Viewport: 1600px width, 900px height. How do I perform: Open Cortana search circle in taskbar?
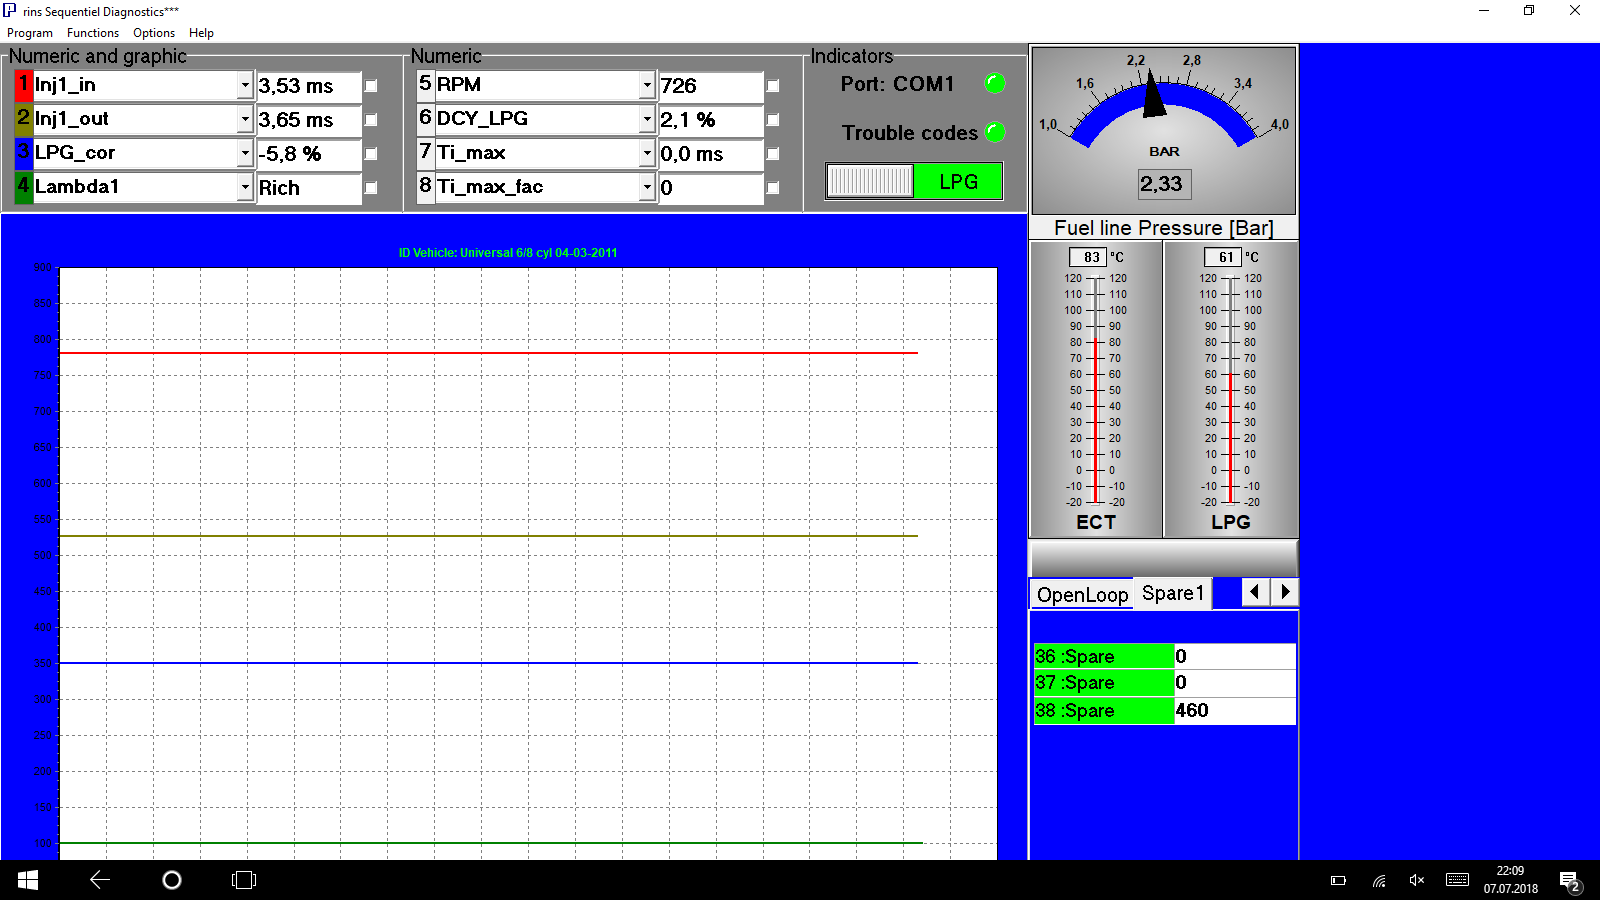pyautogui.click(x=172, y=880)
